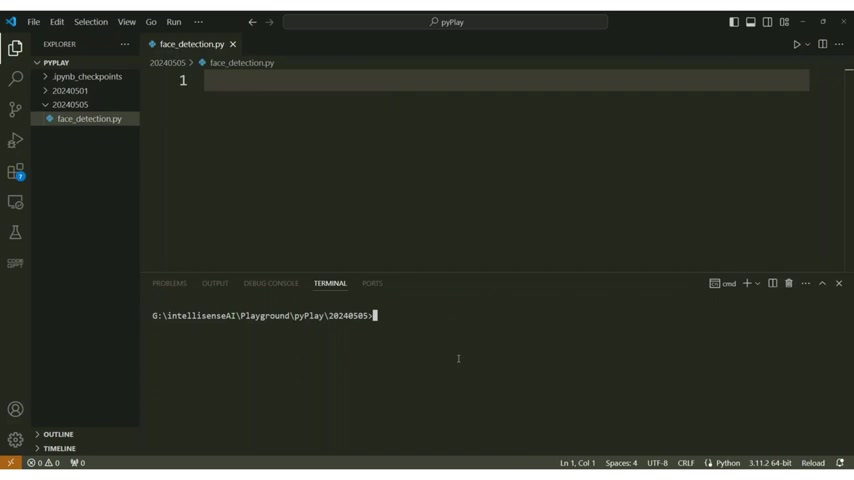Expand the OUTLINE section
The width and height of the screenshot is (854, 480).
[x=58, y=434]
